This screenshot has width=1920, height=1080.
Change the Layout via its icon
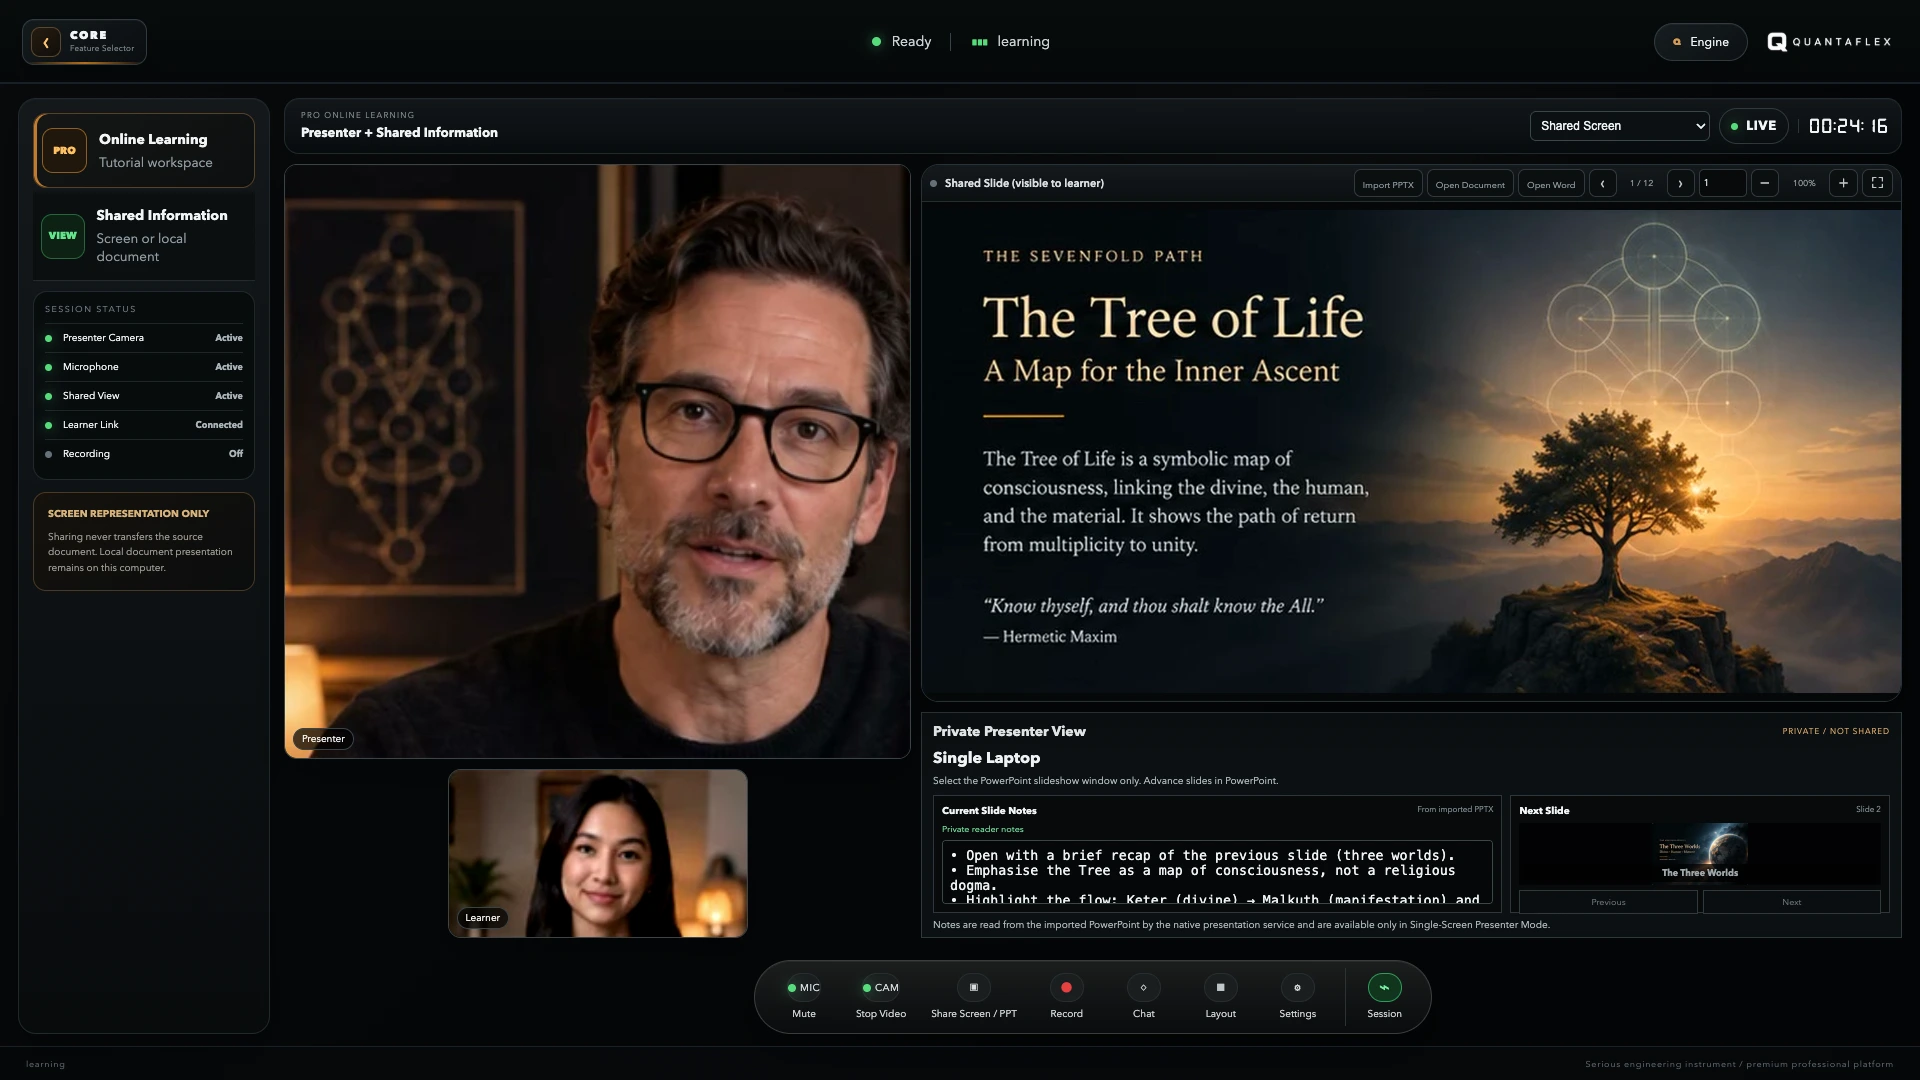tap(1220, 987)
